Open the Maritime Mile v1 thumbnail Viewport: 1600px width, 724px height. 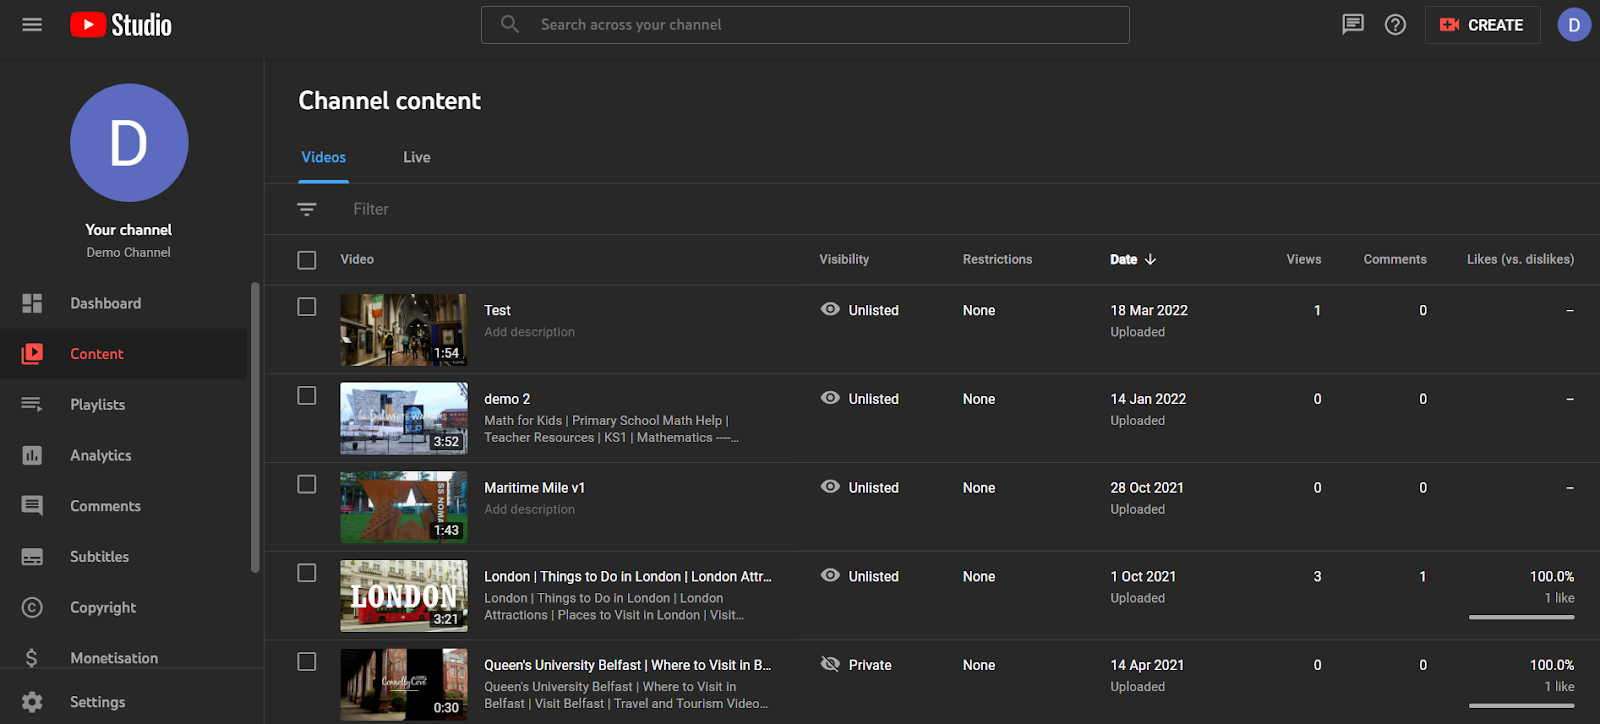click(404, 507)
